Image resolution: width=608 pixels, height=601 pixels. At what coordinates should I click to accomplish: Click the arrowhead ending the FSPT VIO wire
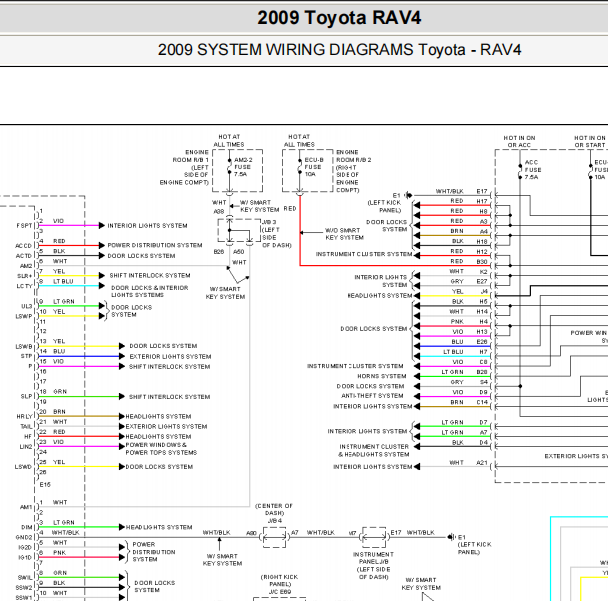[x=102, y=225]
